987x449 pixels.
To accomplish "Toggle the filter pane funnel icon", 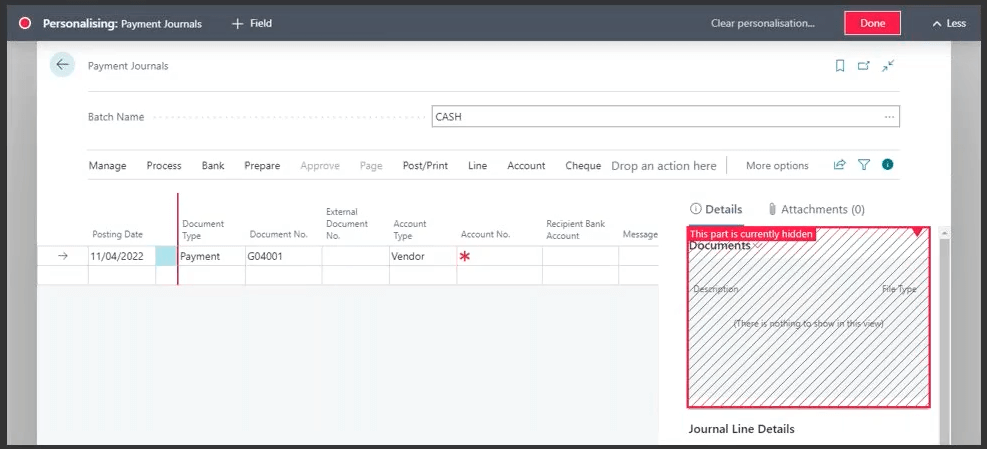I will coord(864,165).
